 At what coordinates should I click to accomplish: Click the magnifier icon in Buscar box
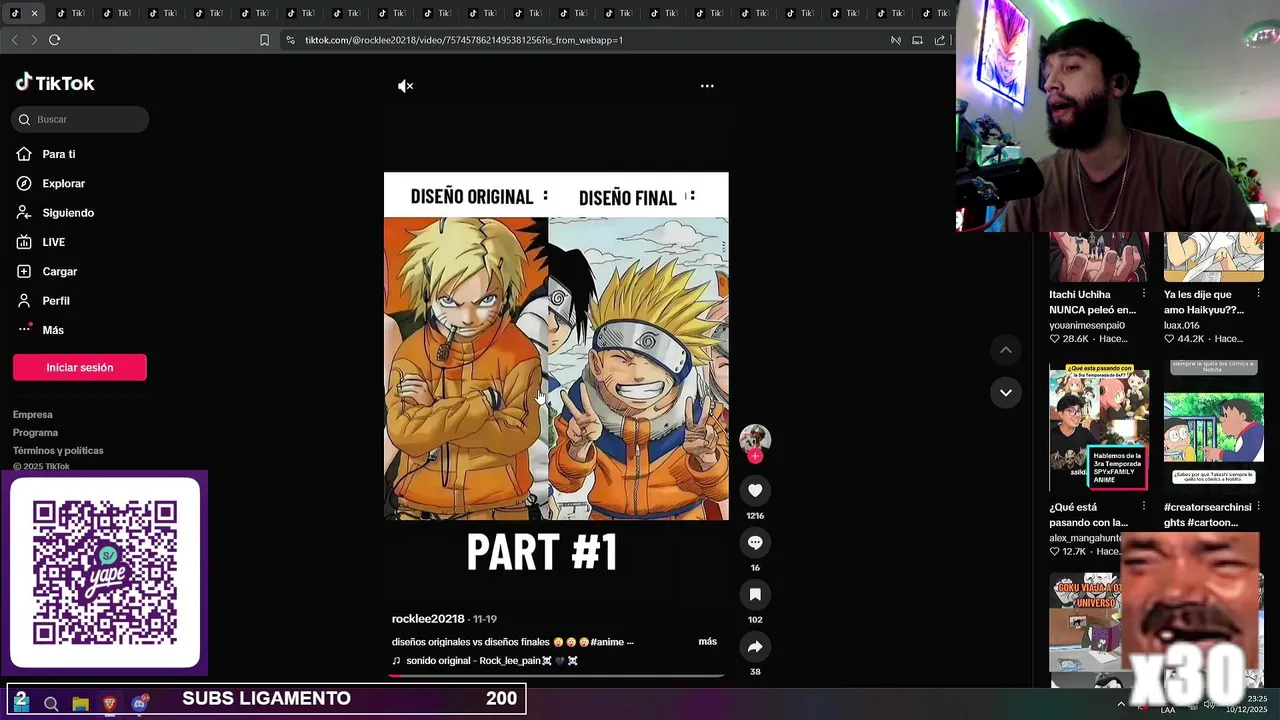pos(24,119)
